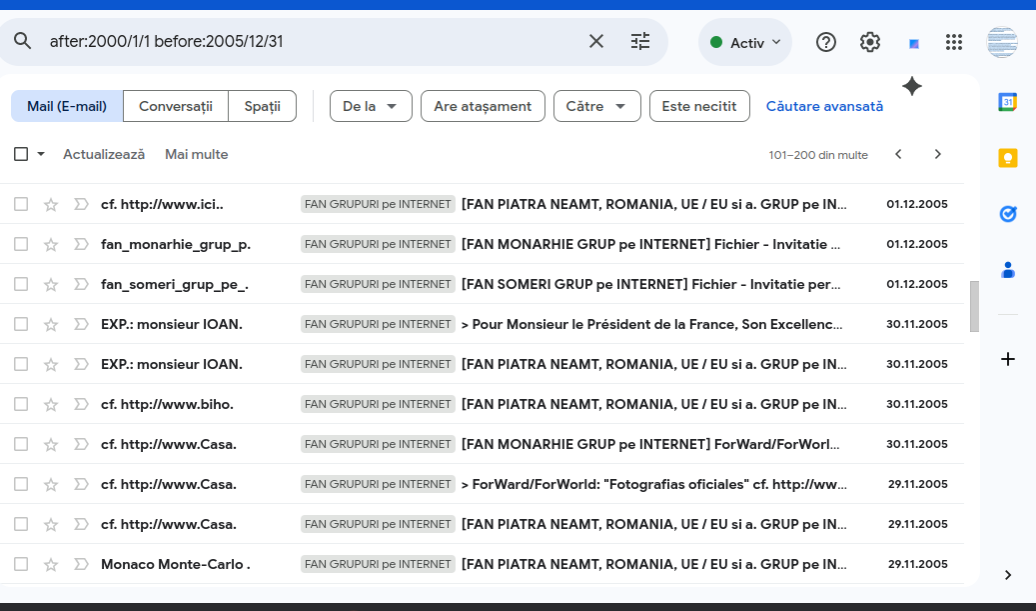
Task: Open the 'De la' filter dropdown
Action: [x=370, y=106]
